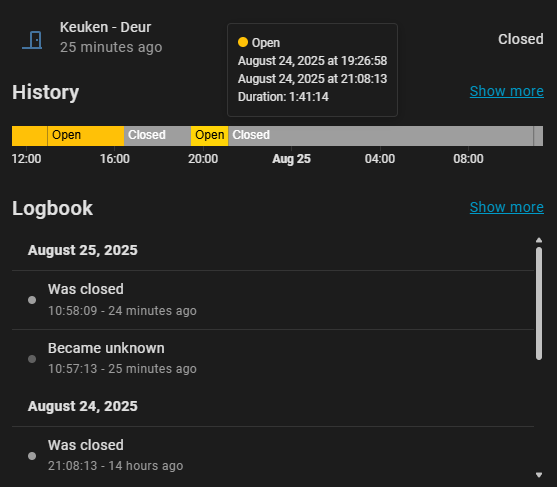Open 'Show more' link next to Logbook
Viewport: 557px width, 487px height.
point(507,207)
